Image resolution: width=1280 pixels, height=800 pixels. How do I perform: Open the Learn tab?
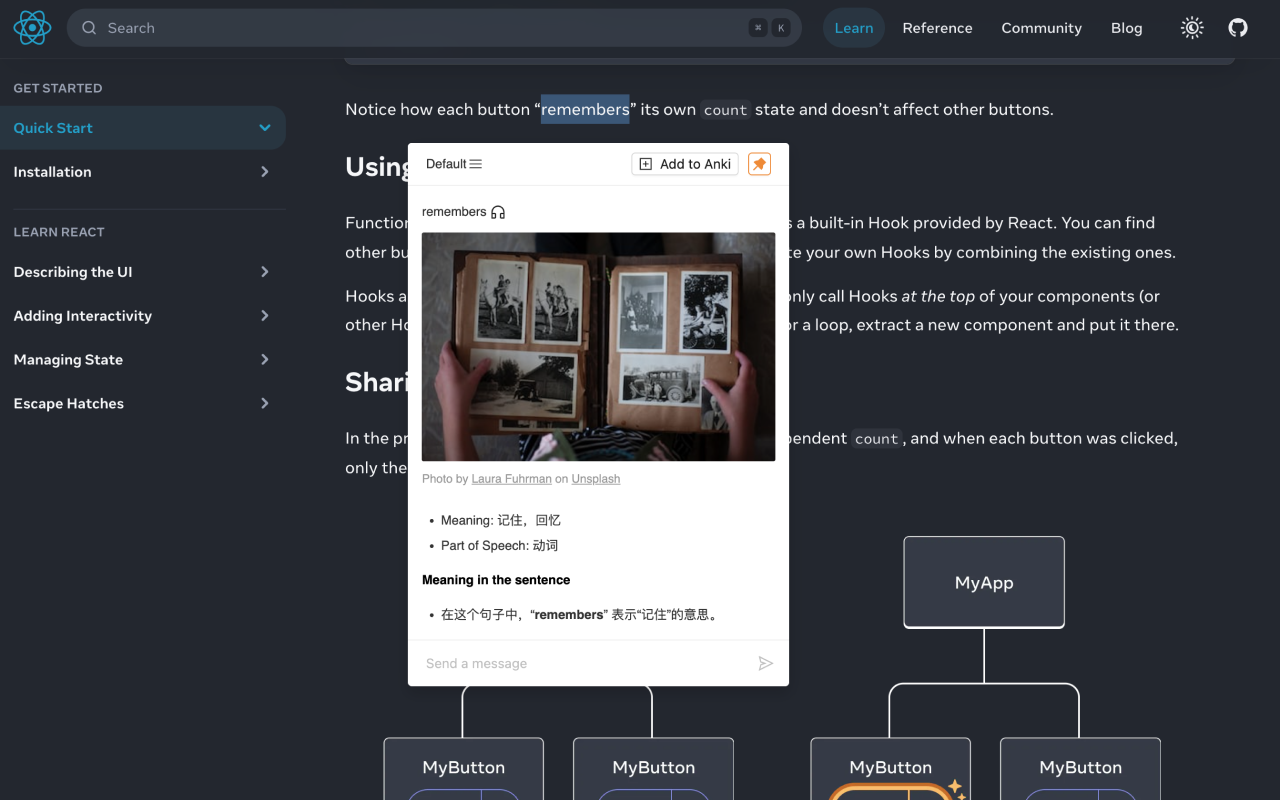pyautogui.click(x=854, y=28)
